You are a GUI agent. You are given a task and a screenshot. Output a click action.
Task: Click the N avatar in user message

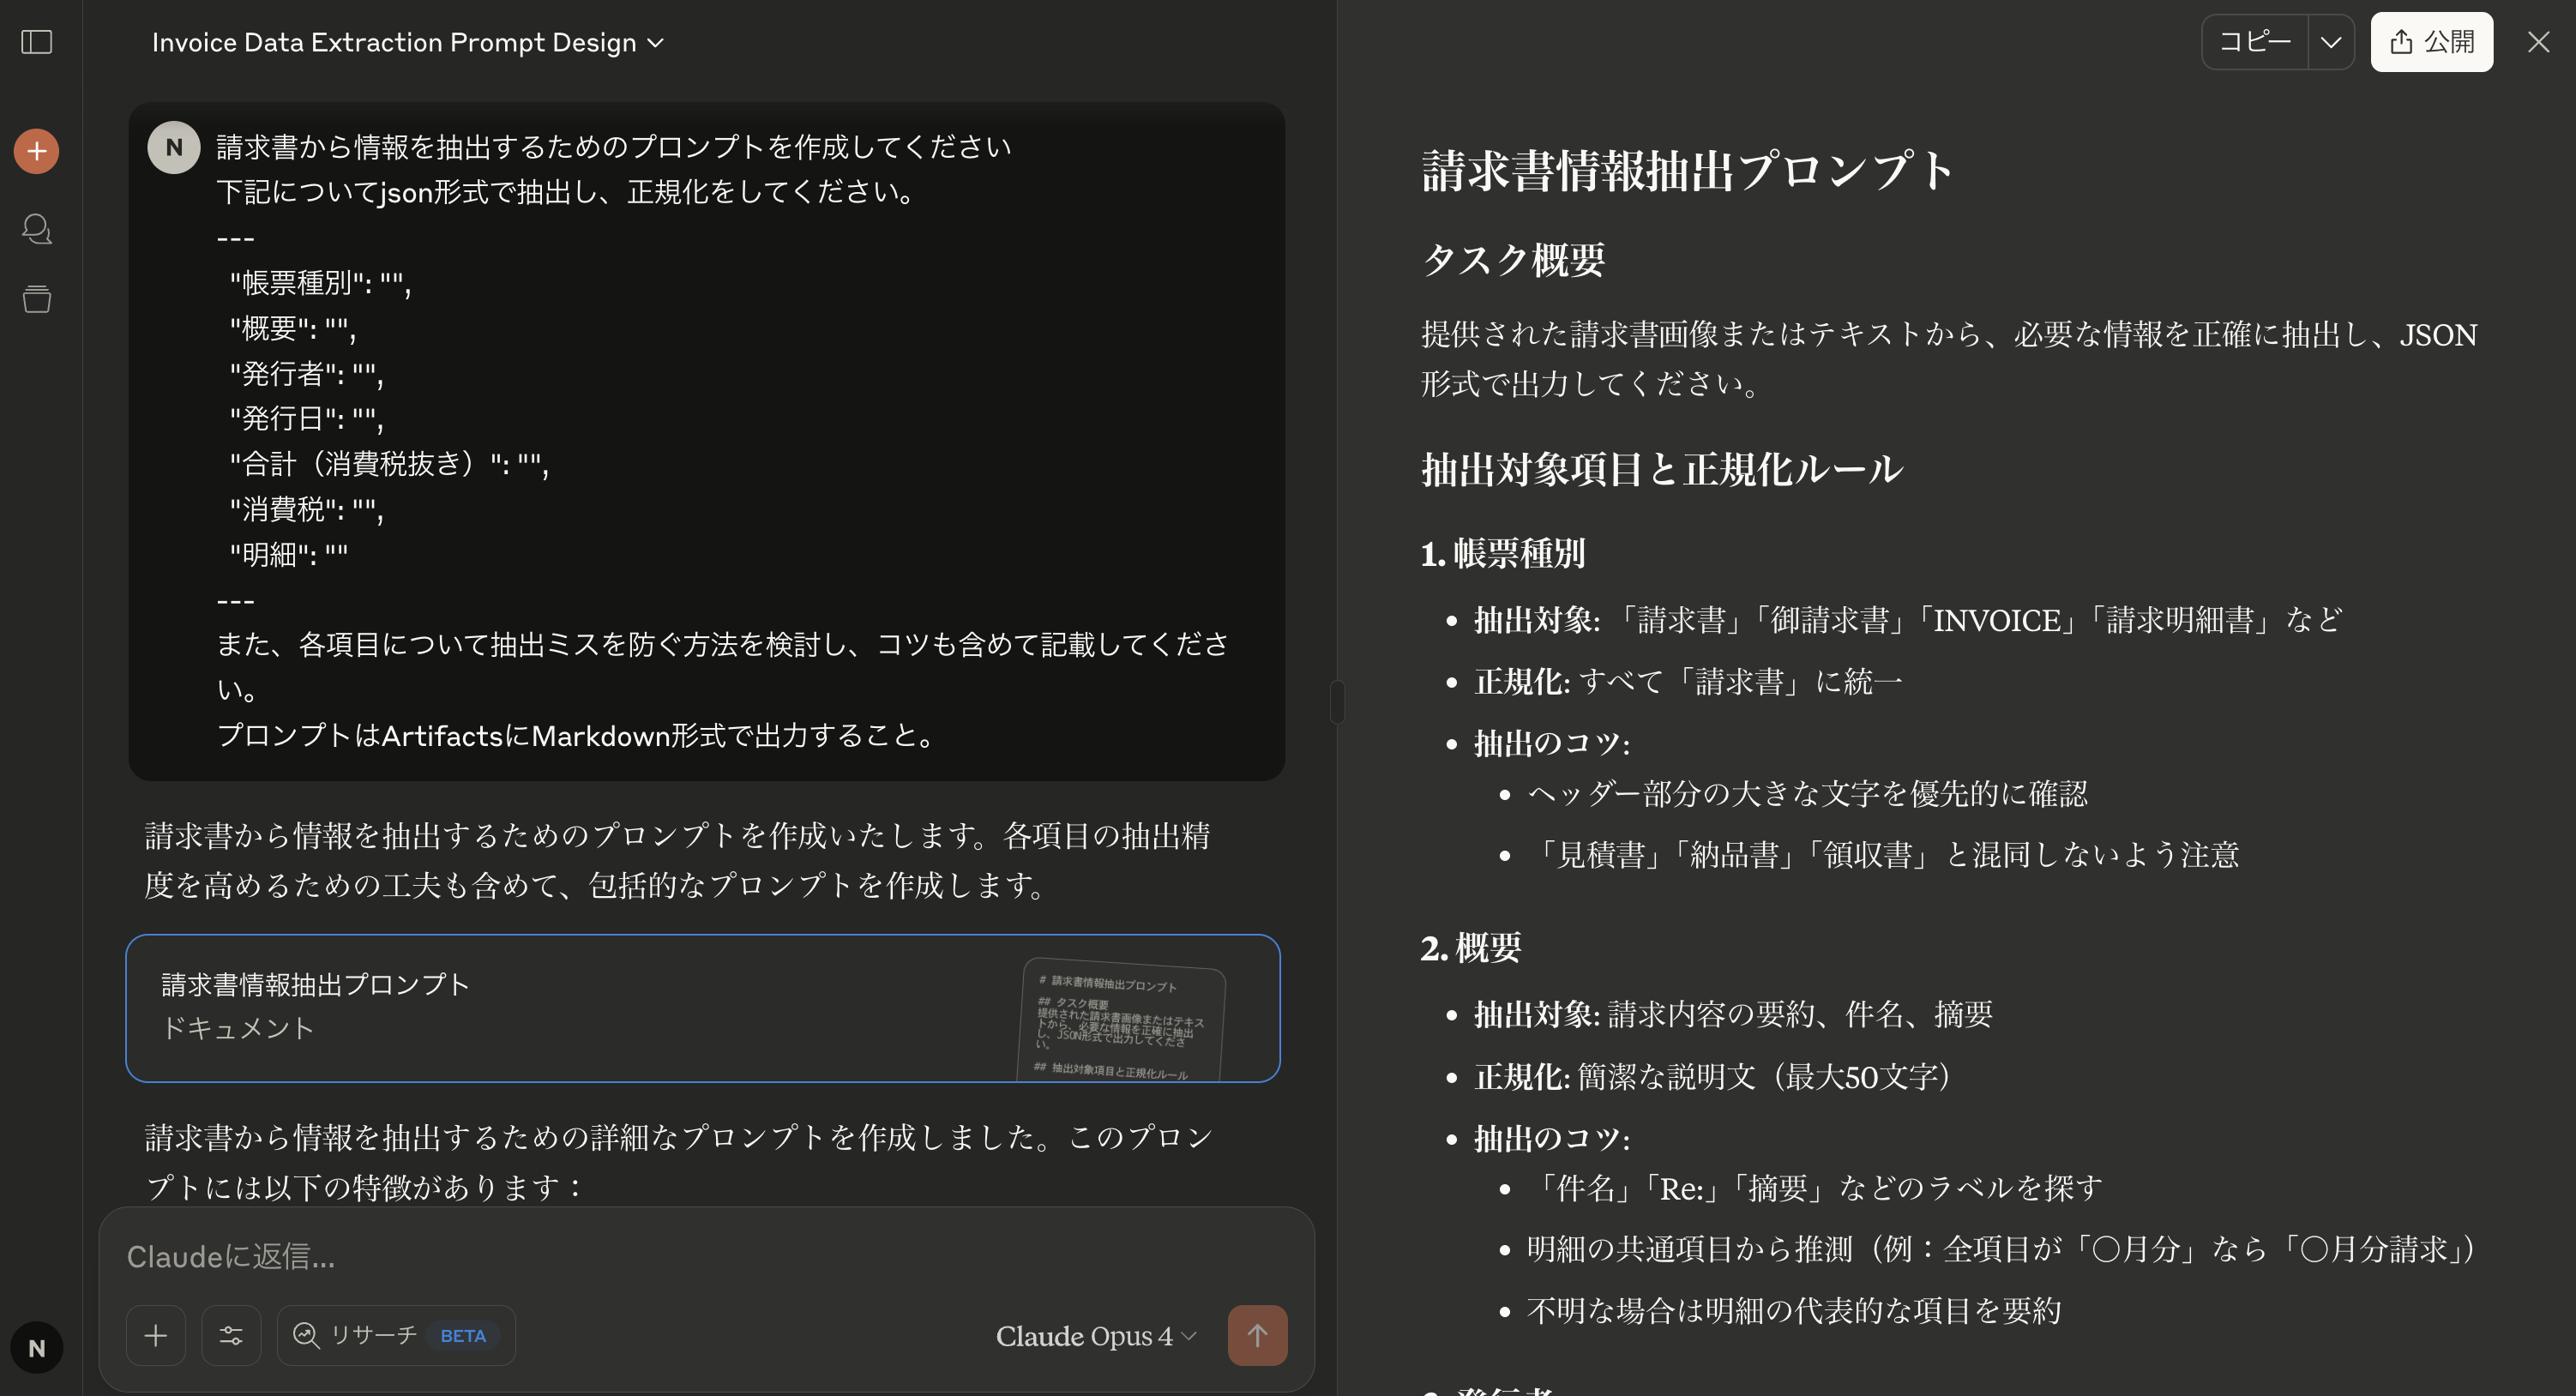[x=174, y=148]
